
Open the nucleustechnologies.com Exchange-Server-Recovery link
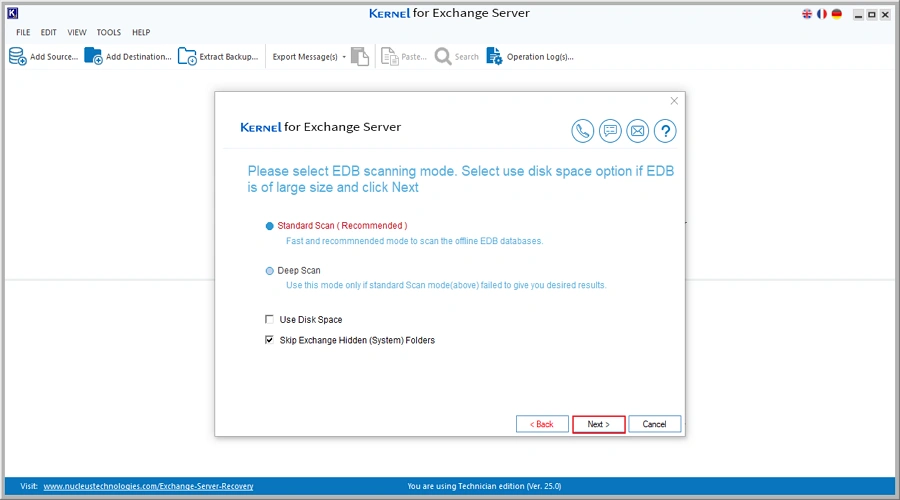click(x=148, y=486)
